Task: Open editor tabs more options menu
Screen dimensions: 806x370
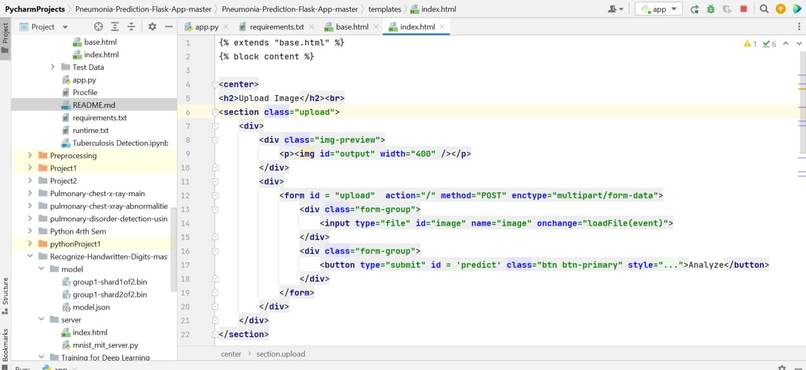Action: [x=799, y=27]
